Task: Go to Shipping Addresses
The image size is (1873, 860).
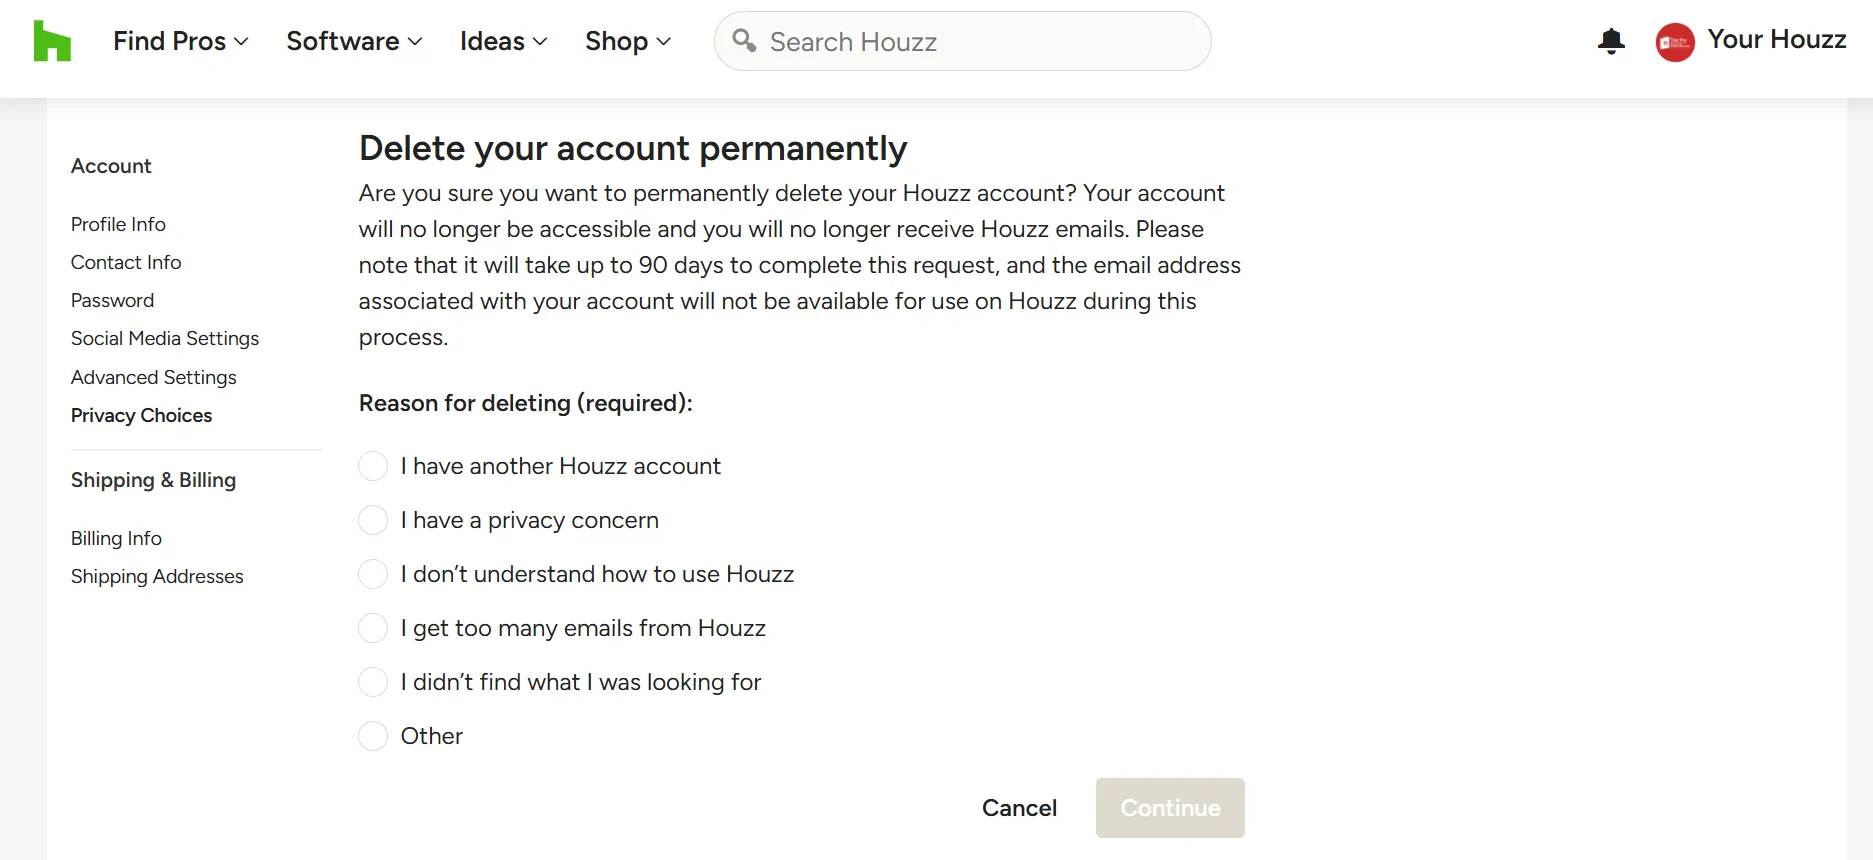Action: pos(157,576)
